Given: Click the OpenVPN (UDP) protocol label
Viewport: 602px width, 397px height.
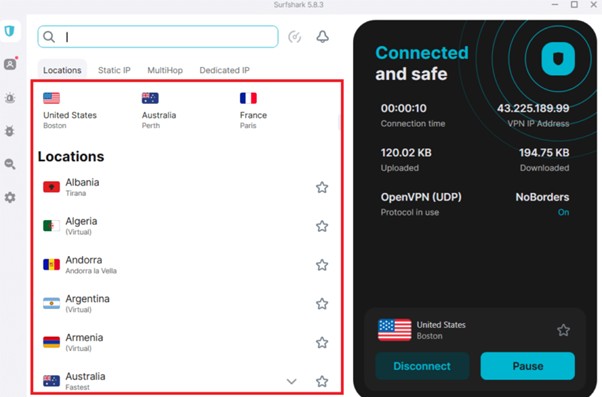Looking at the screenshot, I should [421, 197].
